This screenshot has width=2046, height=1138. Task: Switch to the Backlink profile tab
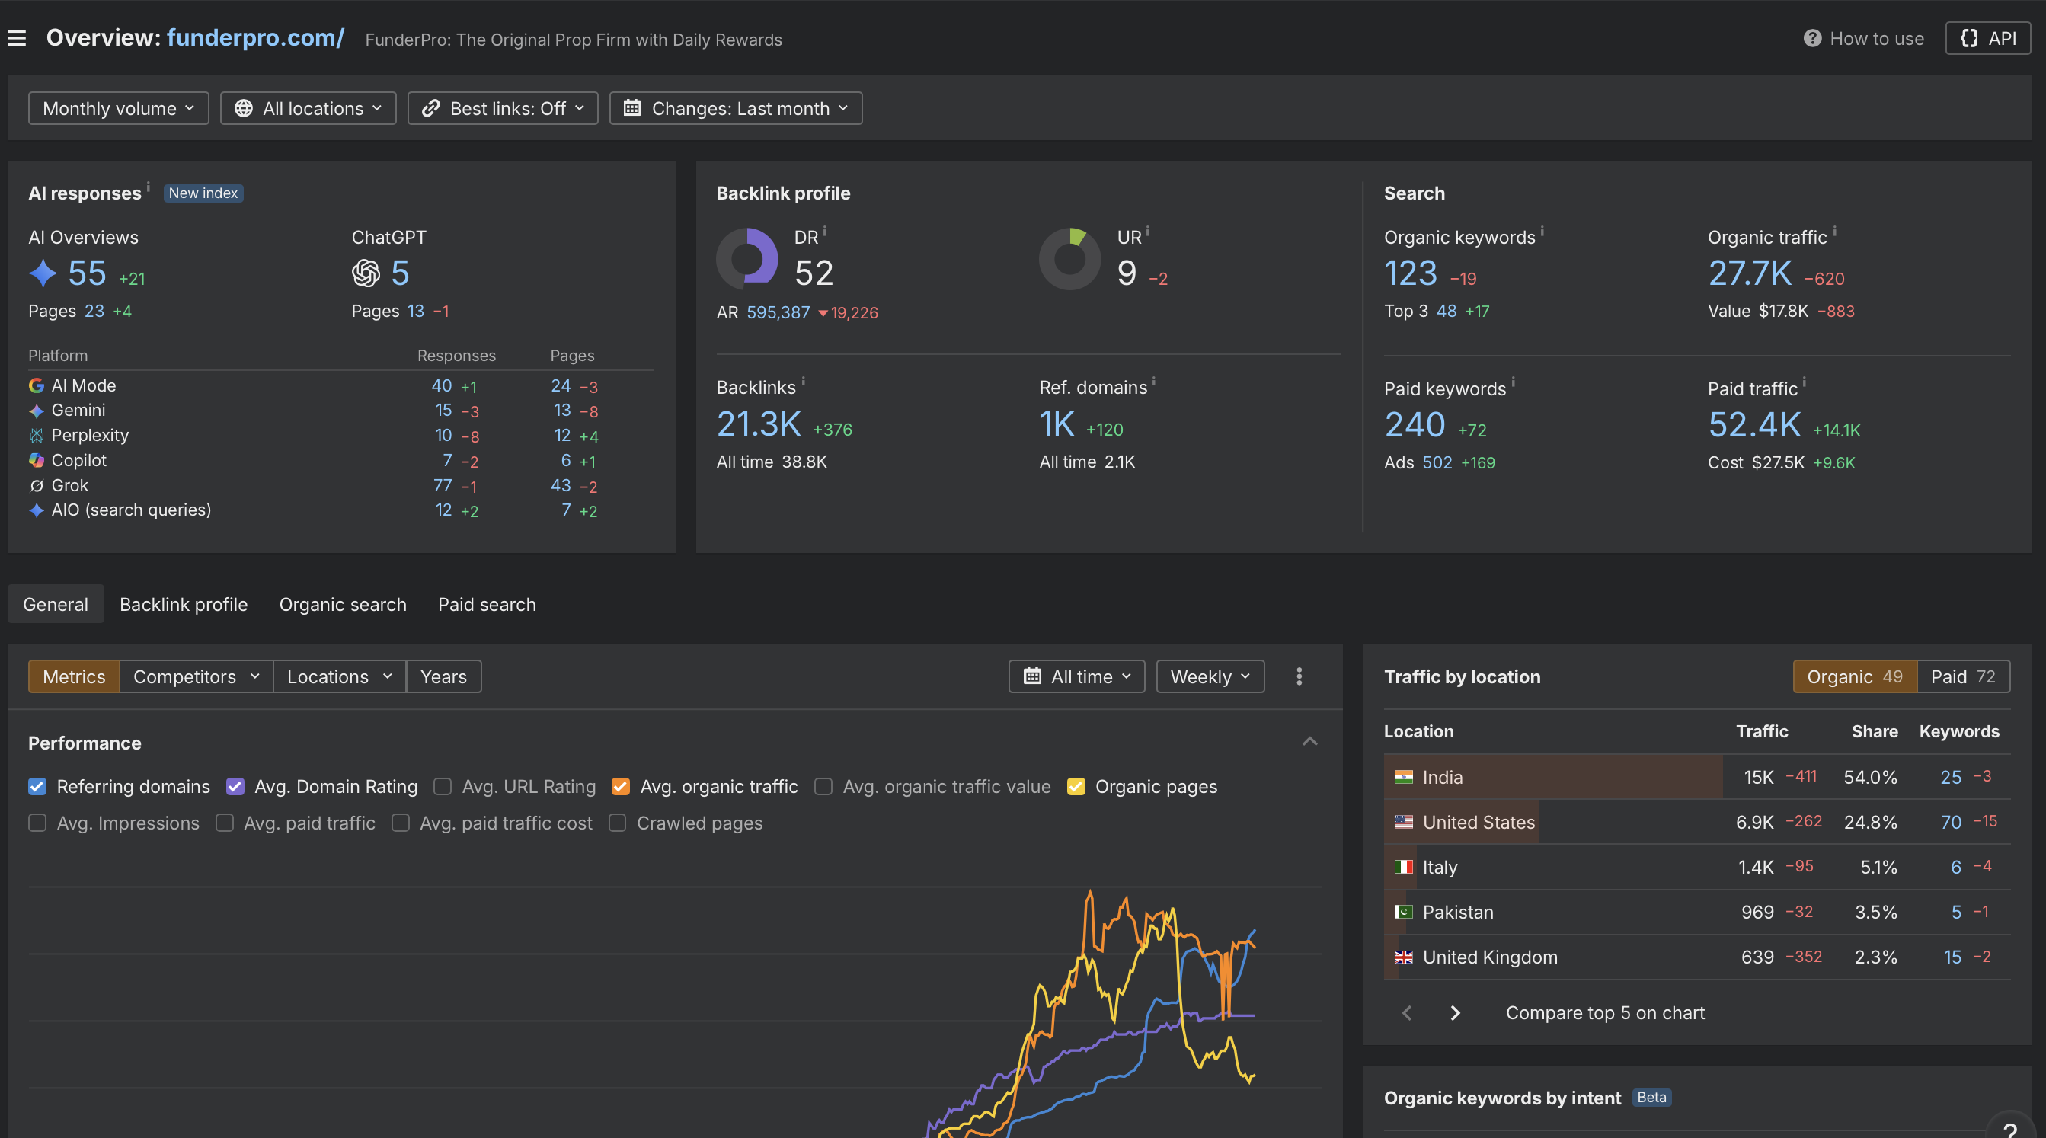[184, 605]
